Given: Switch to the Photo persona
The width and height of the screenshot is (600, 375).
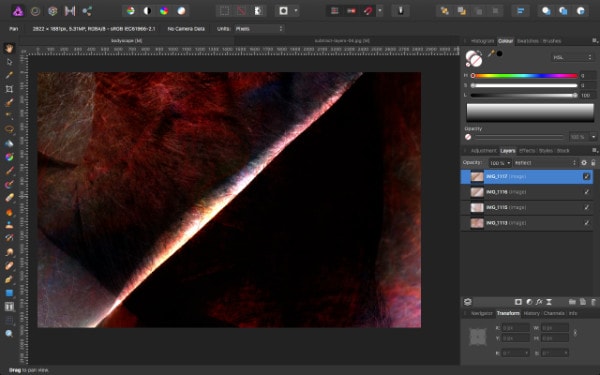Looking at the screenshot, I should pyautogui.click(x=18, y=11).
